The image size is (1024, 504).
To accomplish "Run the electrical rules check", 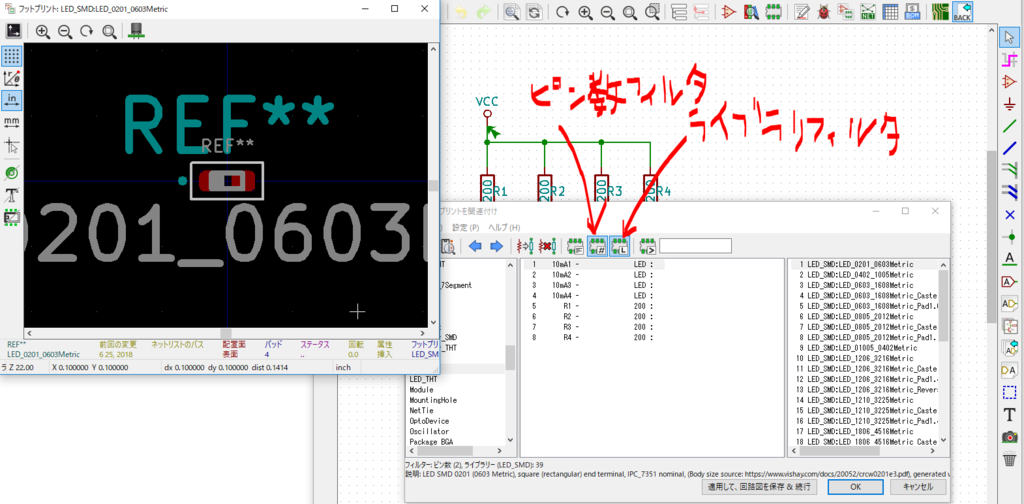I will pyautogui.click(x=824, y=12).
